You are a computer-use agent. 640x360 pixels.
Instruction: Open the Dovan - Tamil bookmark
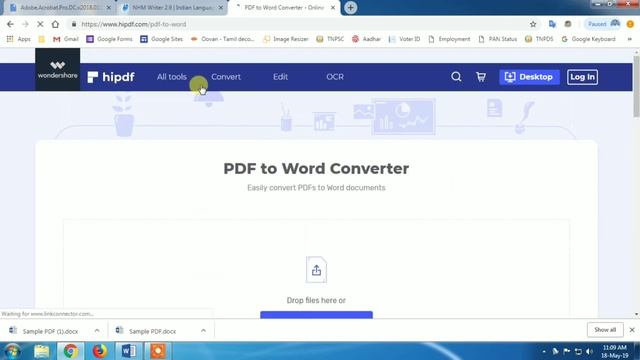[222, 39]
